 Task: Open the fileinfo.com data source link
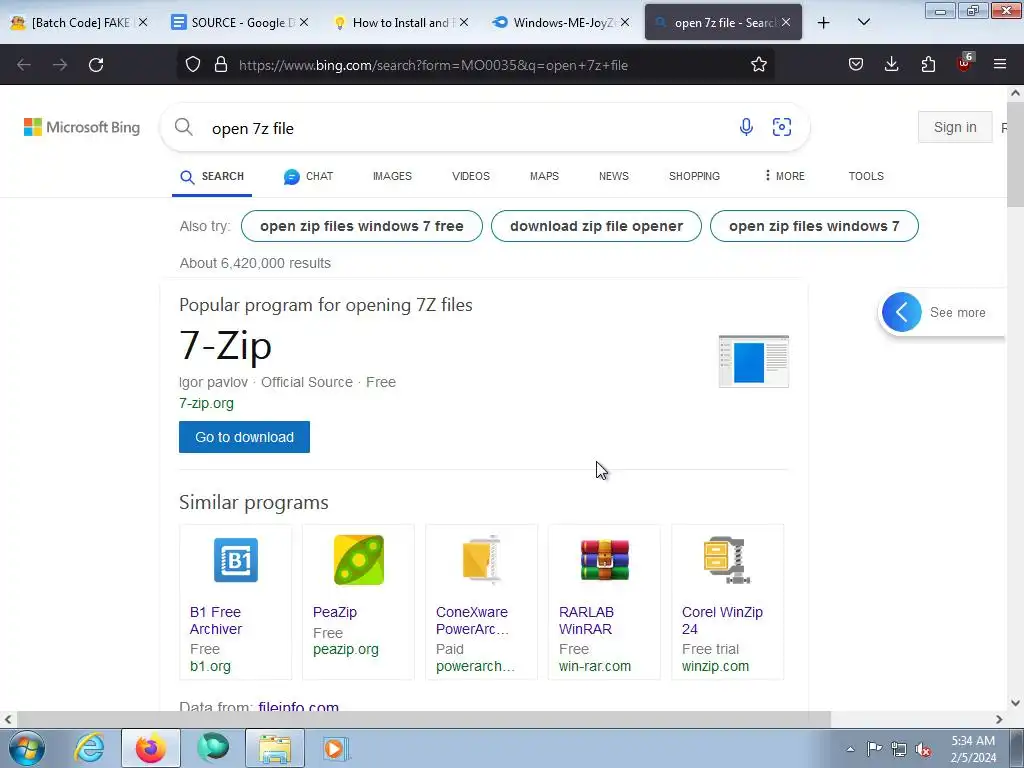298,707
